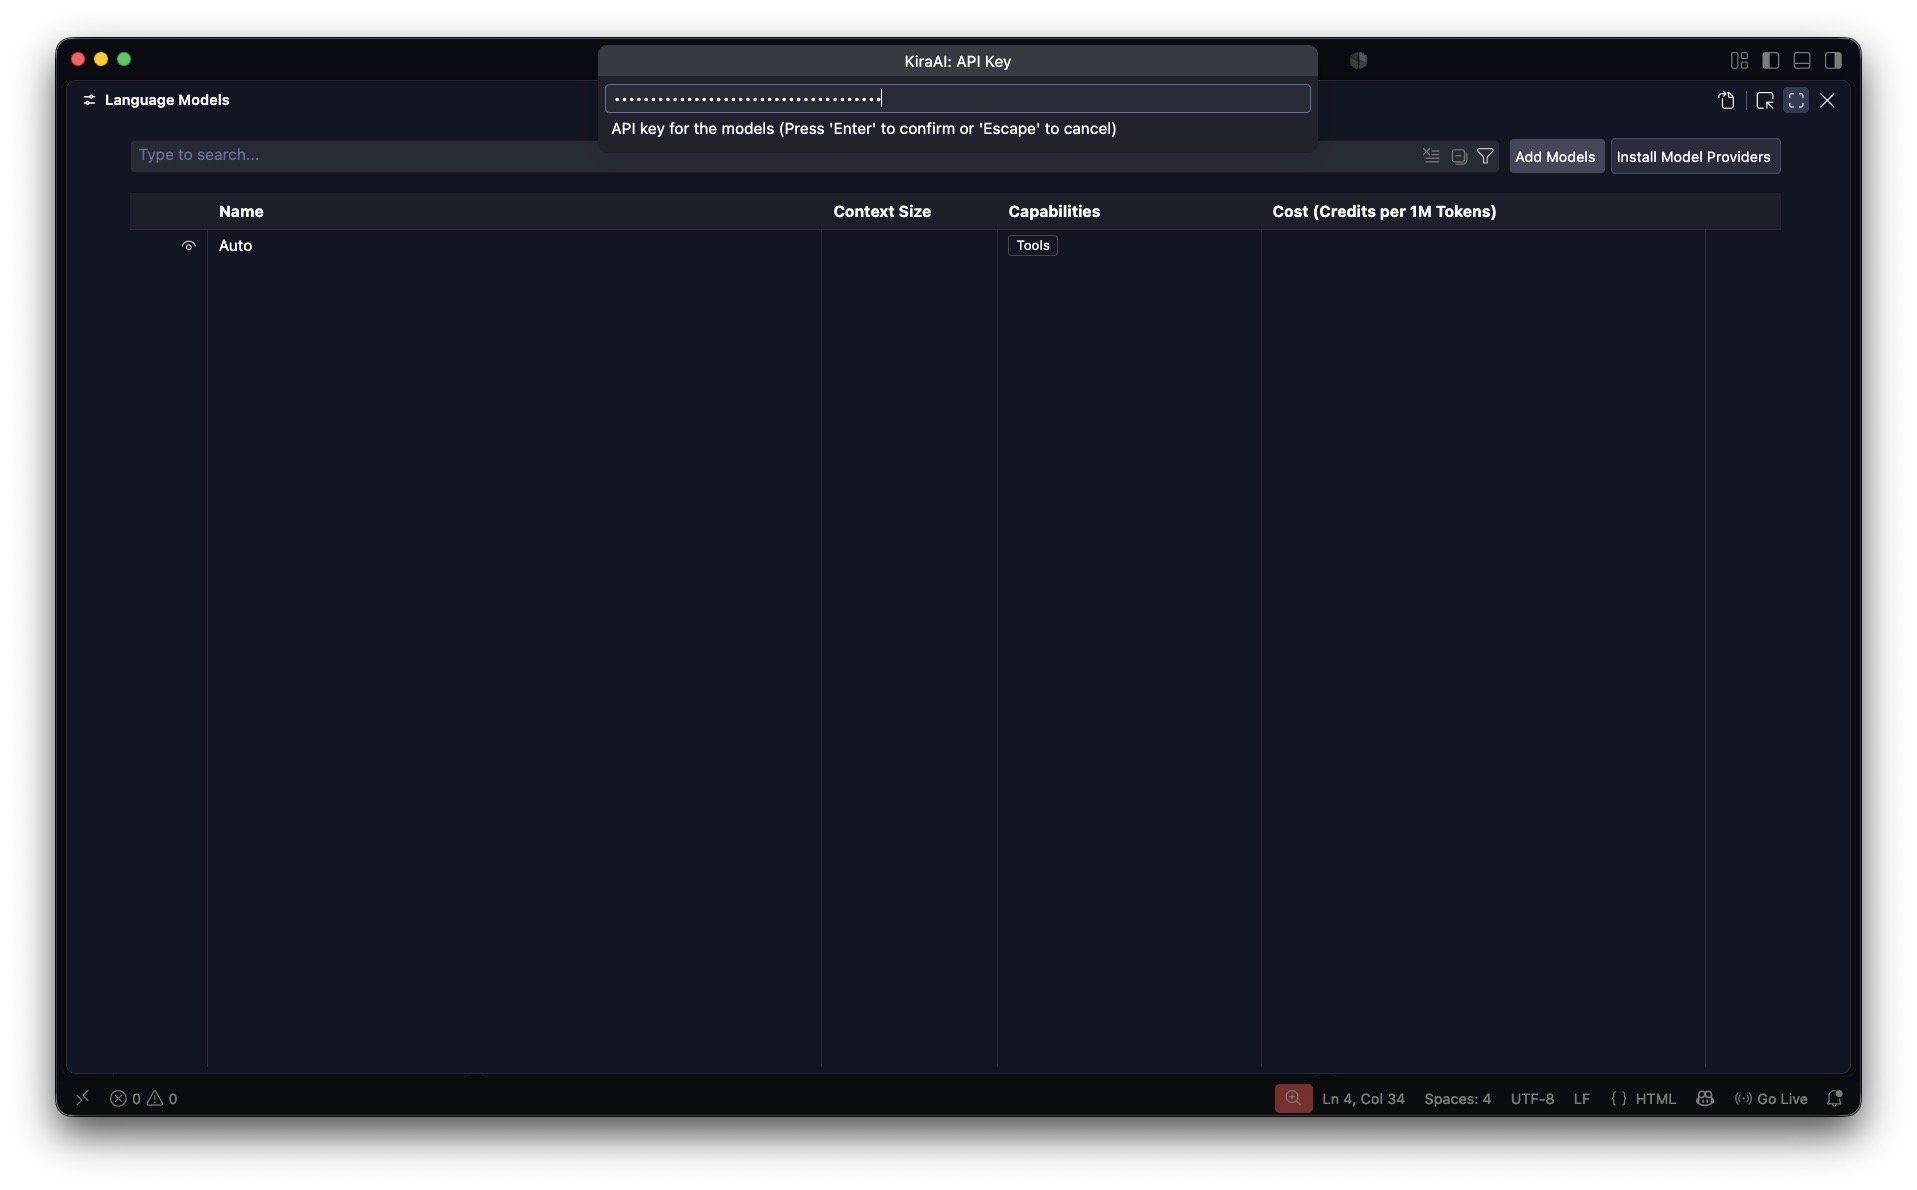1917x1190 pixels.
Task: Click the yellow minimize window button
Action: point(101,59)
